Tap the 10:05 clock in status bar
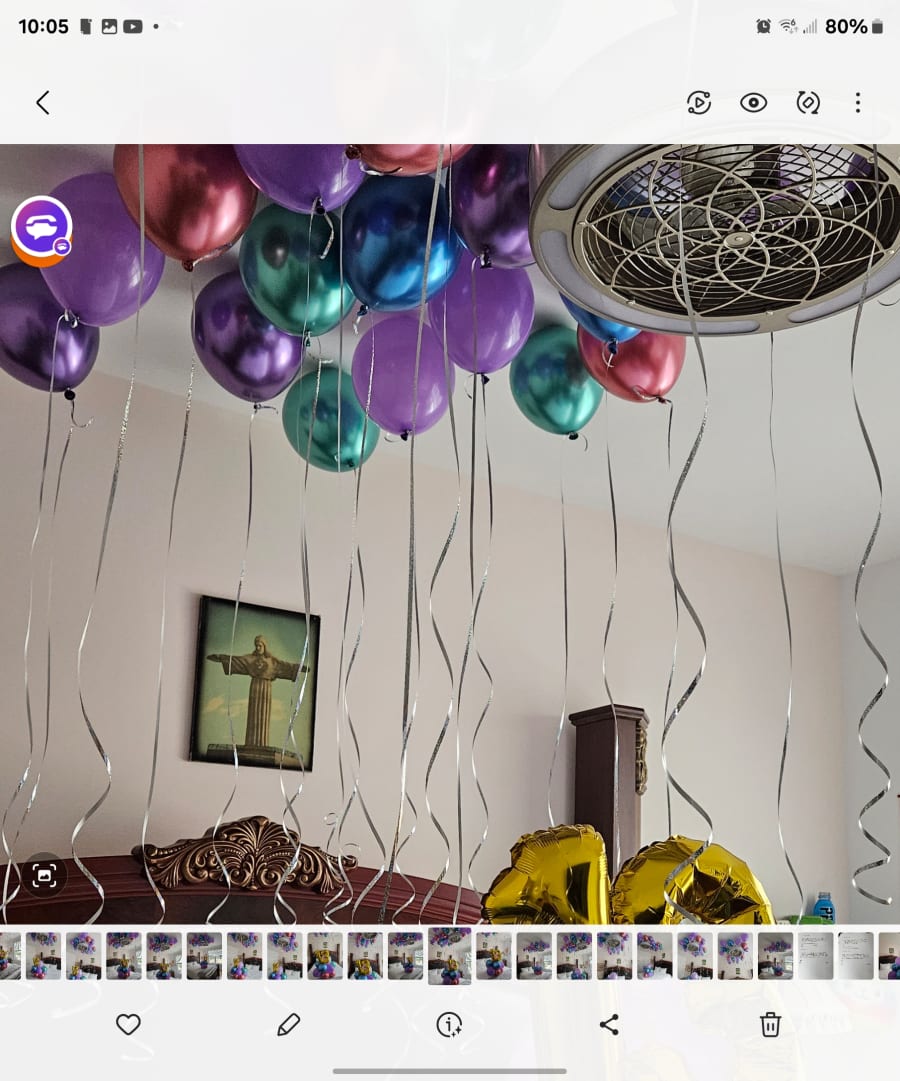The height and width of the screenshot is (1081, 900). pos(43,27)
